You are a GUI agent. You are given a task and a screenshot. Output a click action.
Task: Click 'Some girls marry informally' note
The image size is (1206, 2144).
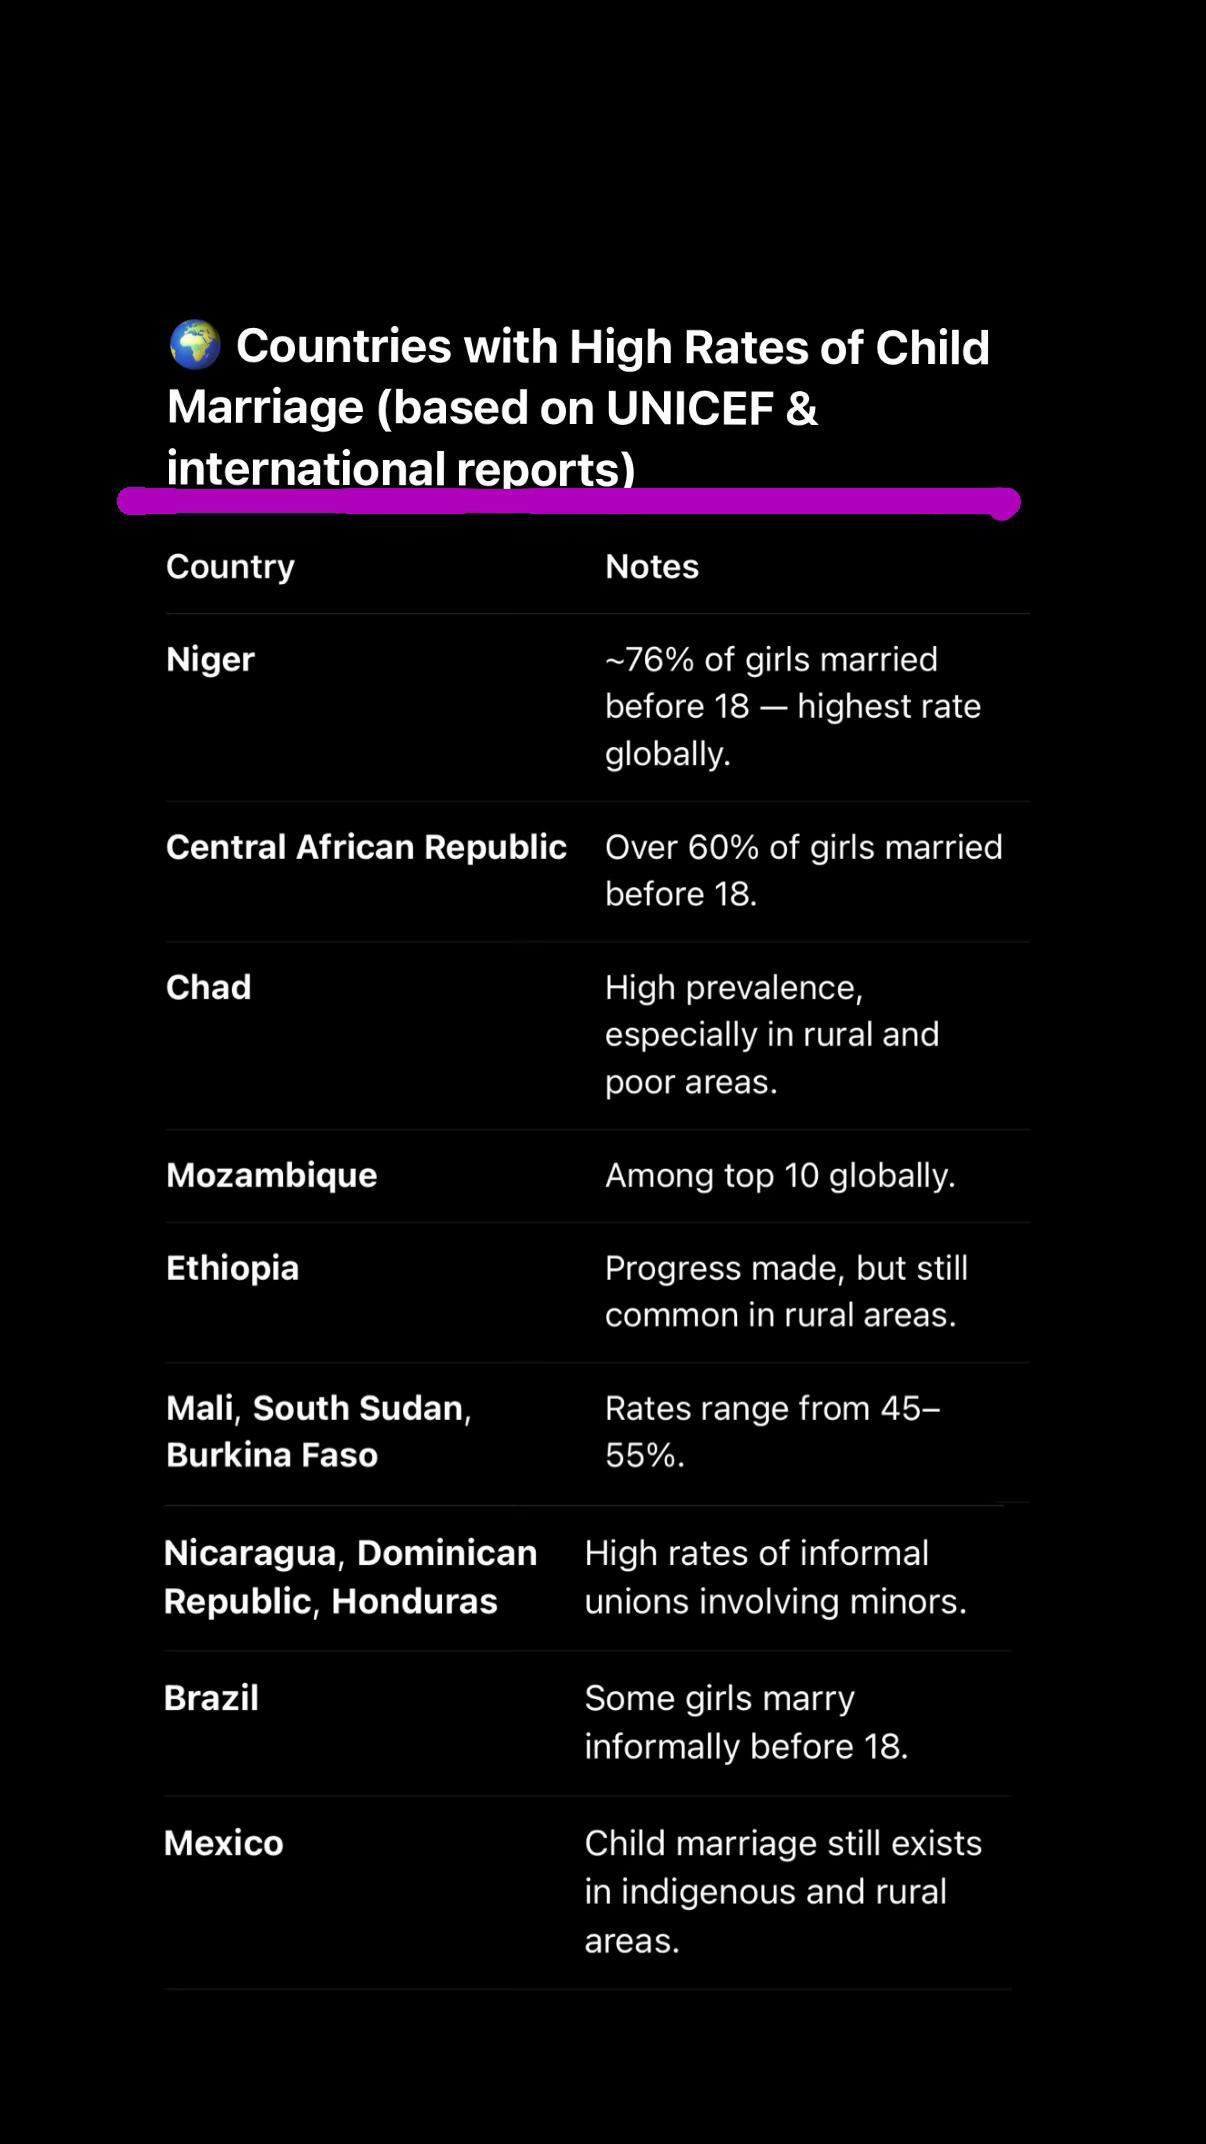point(746,1722)
